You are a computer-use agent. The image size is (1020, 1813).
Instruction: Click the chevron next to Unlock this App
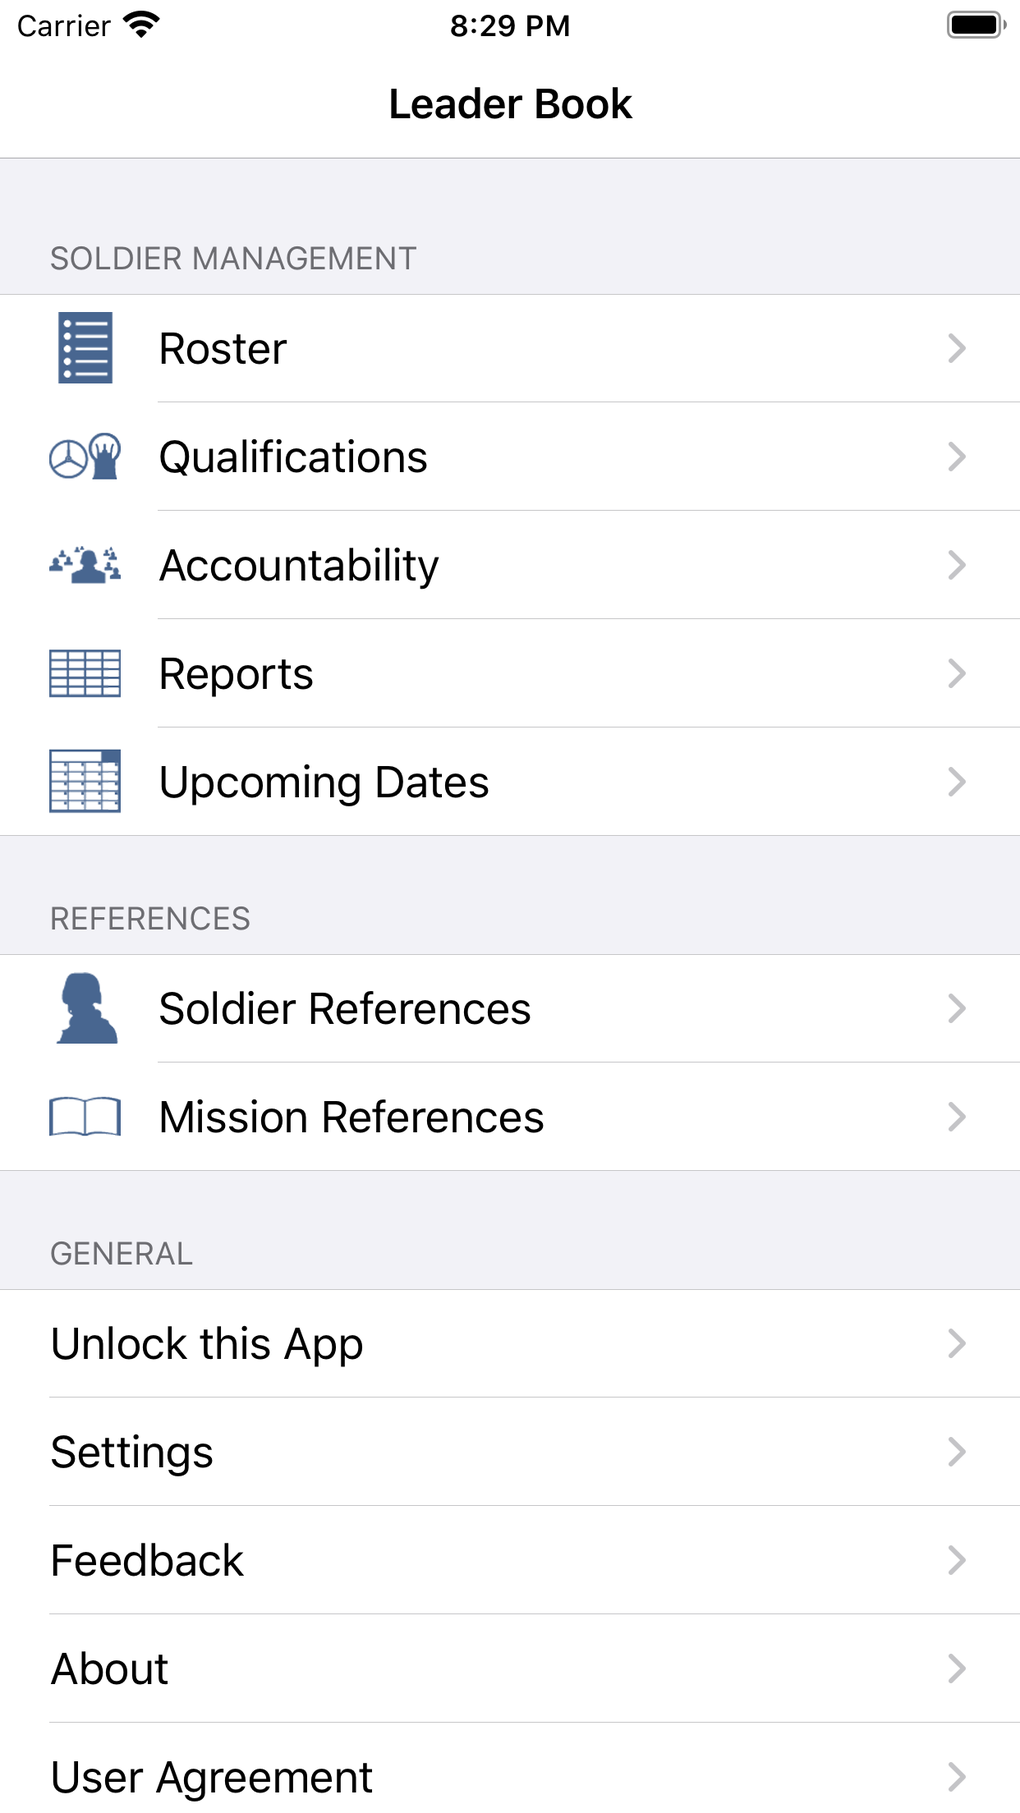click(x=956, y=1343)
